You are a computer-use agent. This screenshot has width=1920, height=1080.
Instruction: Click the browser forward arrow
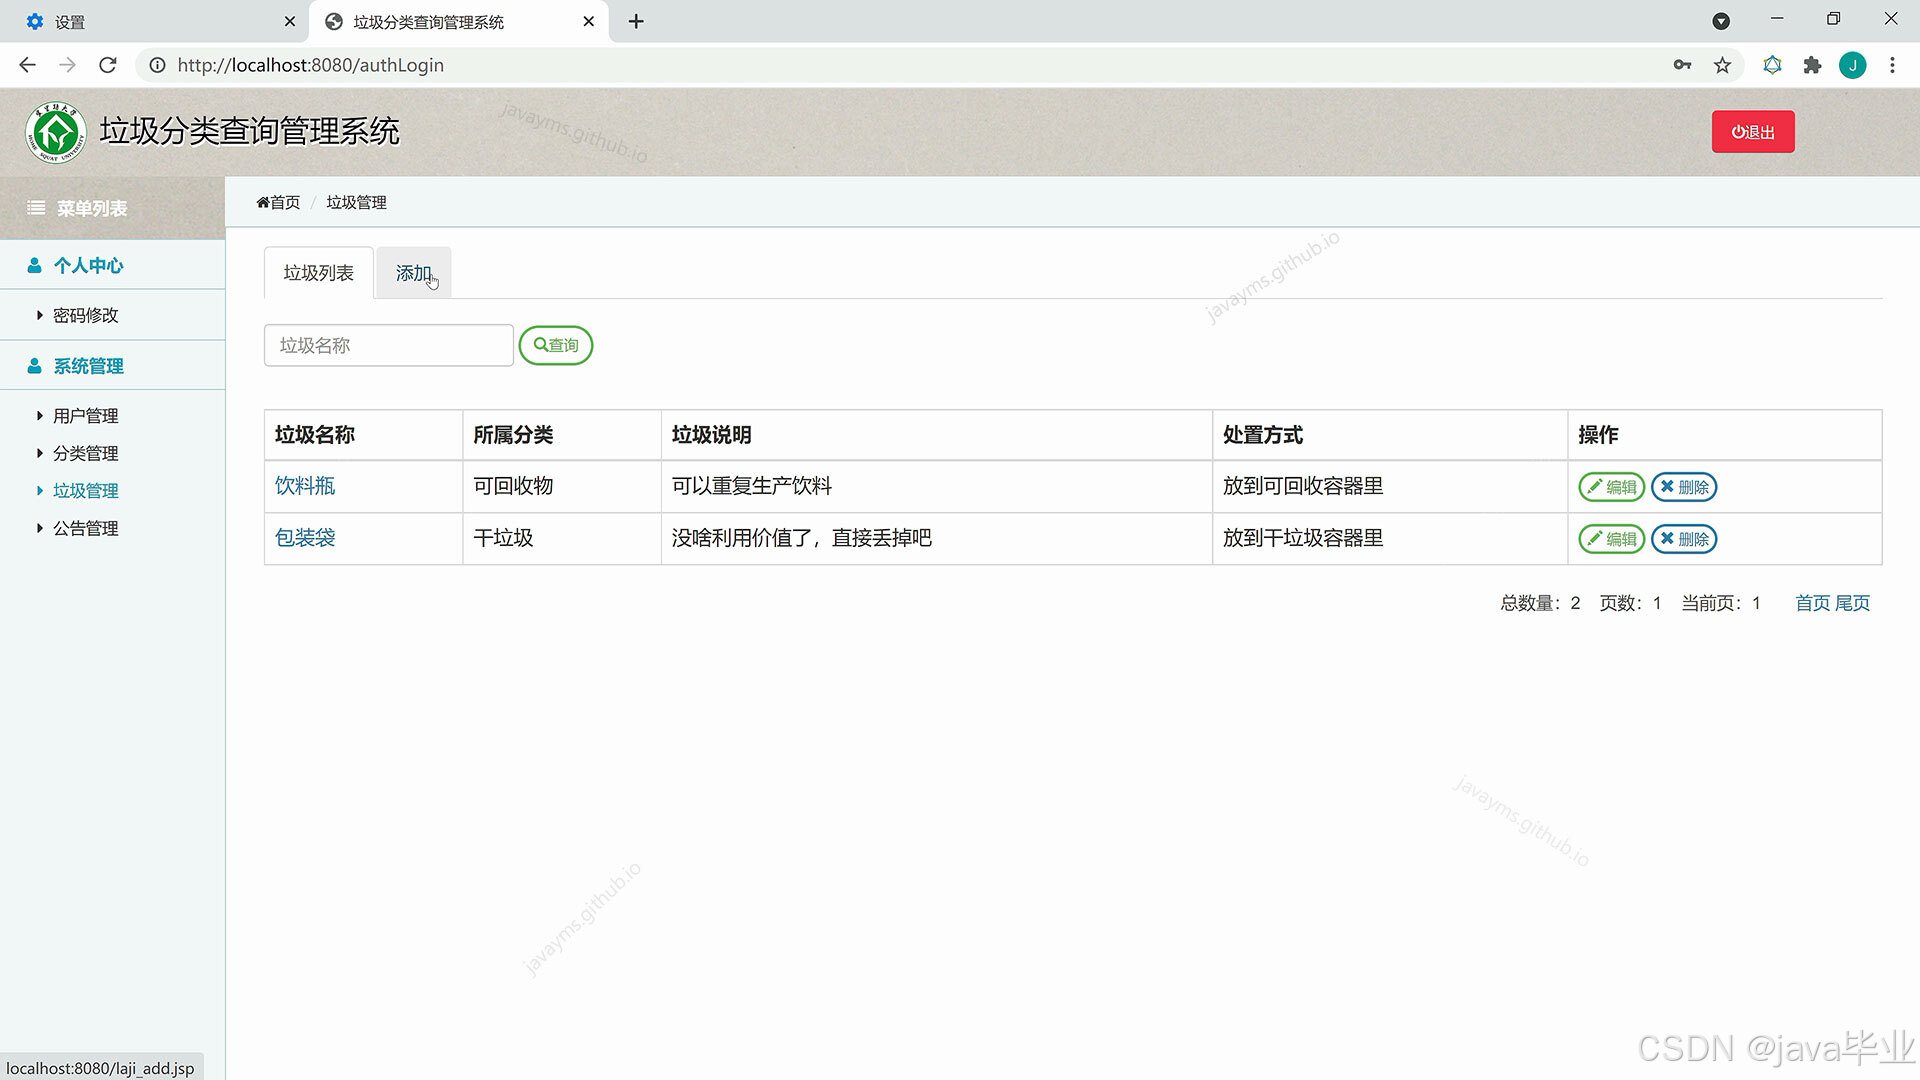67,65
